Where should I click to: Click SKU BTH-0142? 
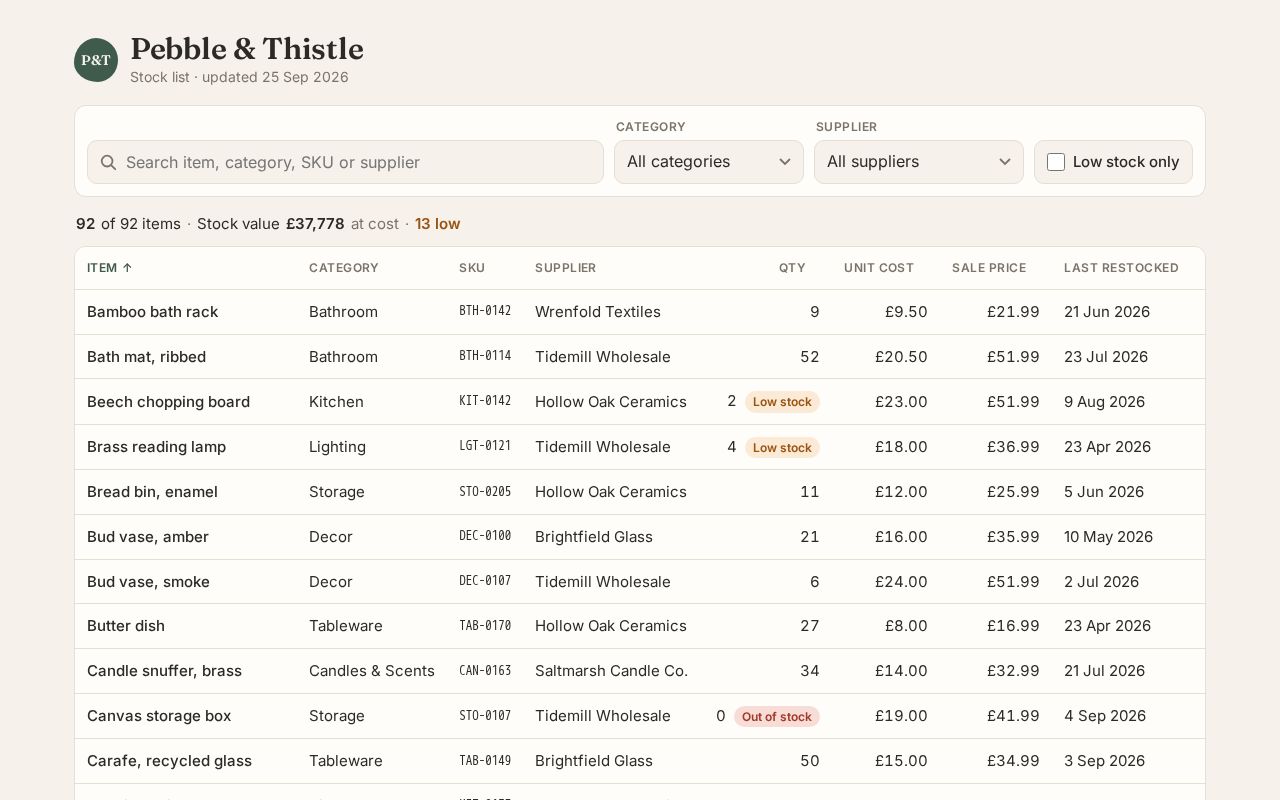click(x=485, y=311)
